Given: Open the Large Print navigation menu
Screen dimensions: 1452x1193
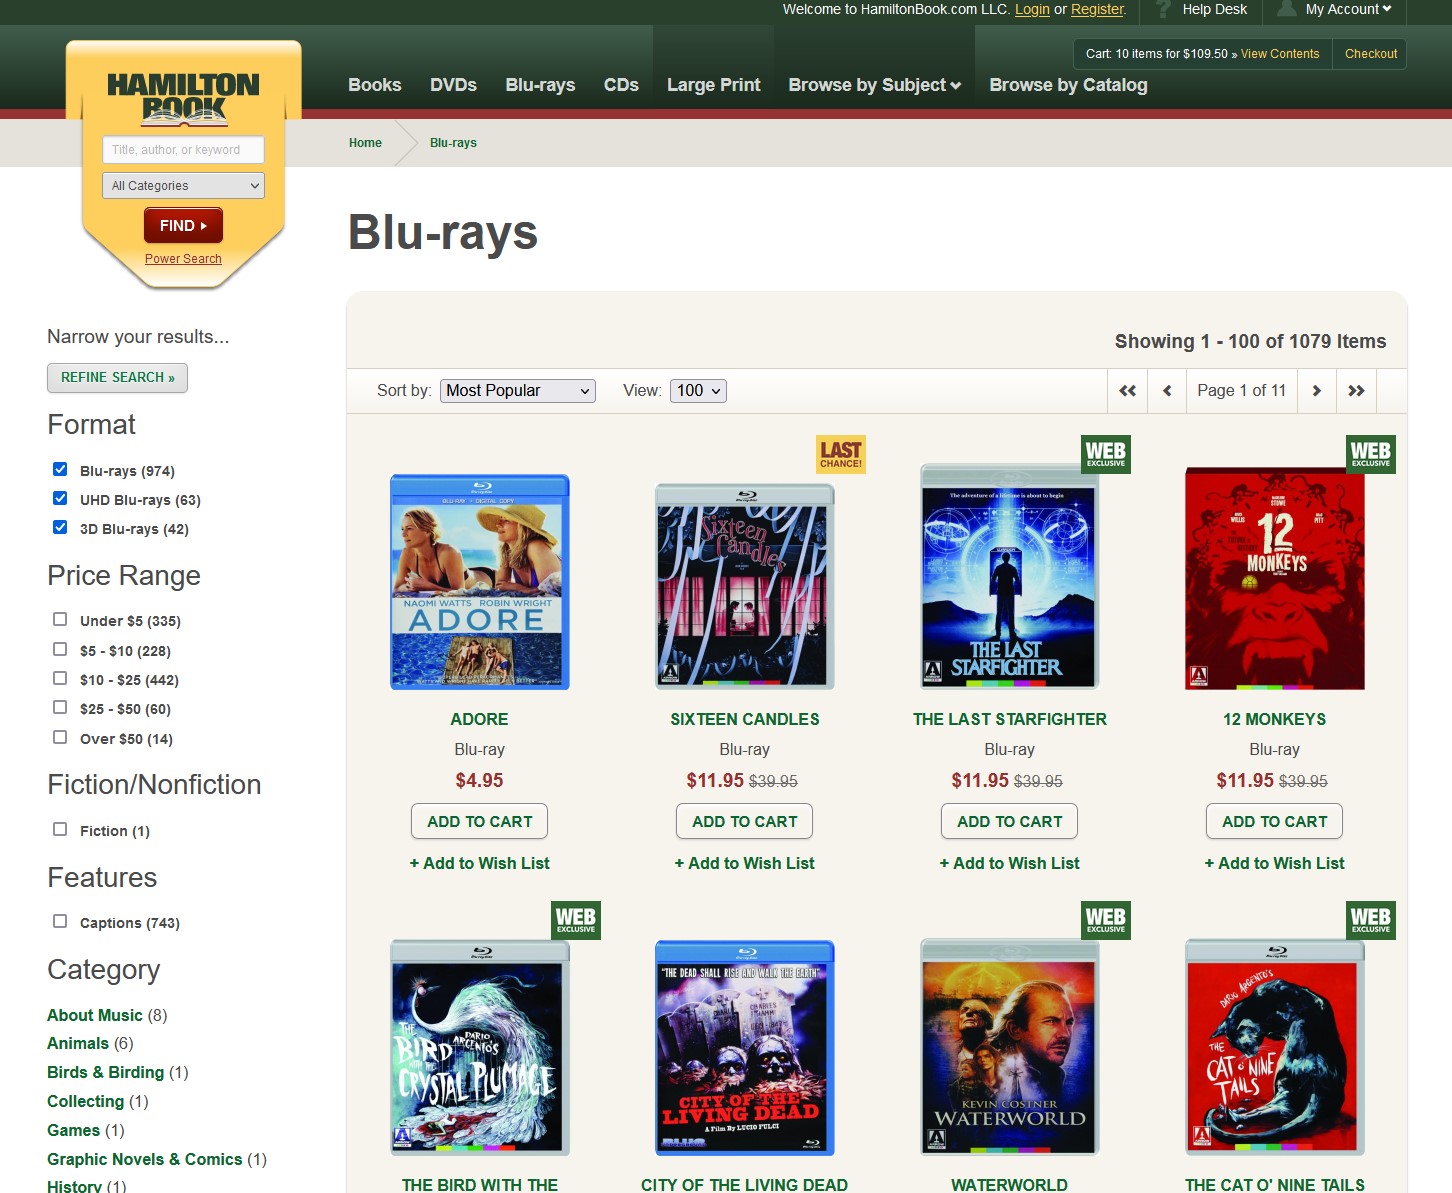Looking at the screenshot, I should point(714,85).
